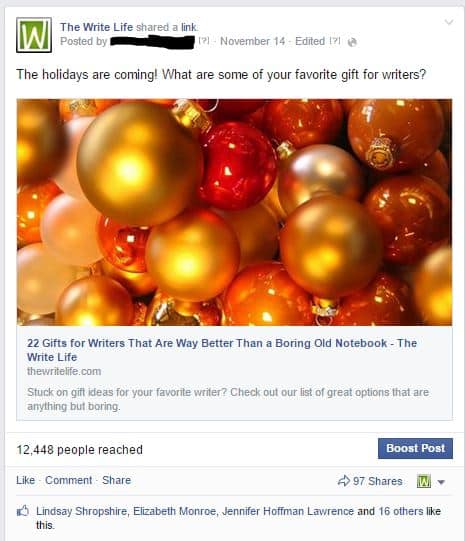
Task: Click the question mark help after poster name
Action: tap(204, 41)
